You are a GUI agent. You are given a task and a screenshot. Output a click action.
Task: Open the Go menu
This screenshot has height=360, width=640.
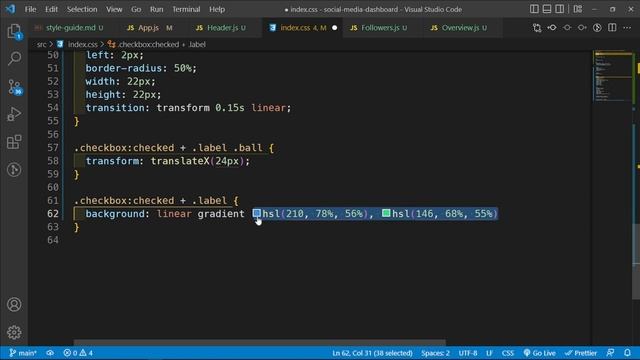click(136, 9)
